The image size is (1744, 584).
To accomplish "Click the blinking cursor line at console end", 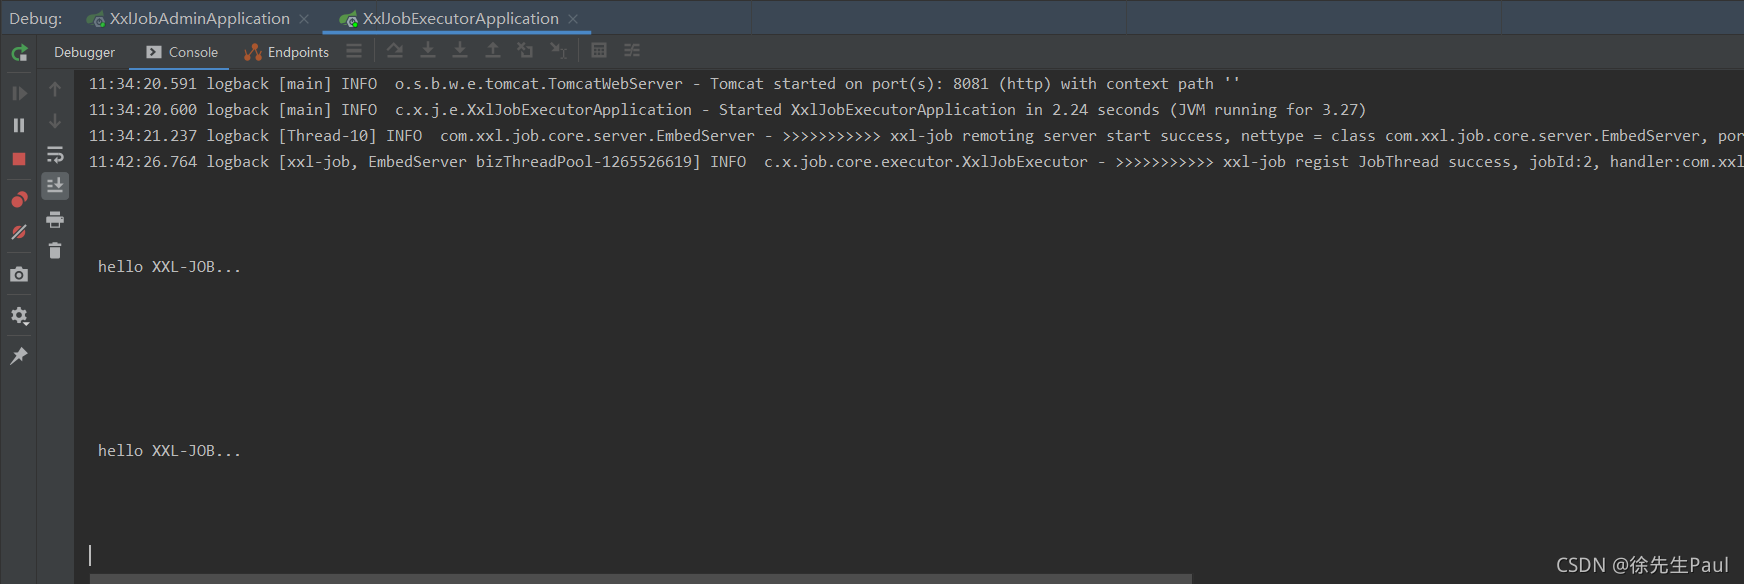I will coord(90,555).
